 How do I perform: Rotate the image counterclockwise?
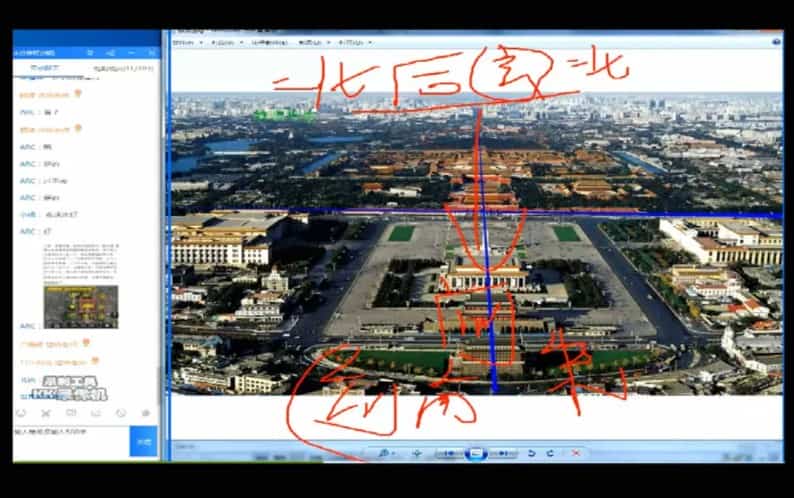coord(532,453)
